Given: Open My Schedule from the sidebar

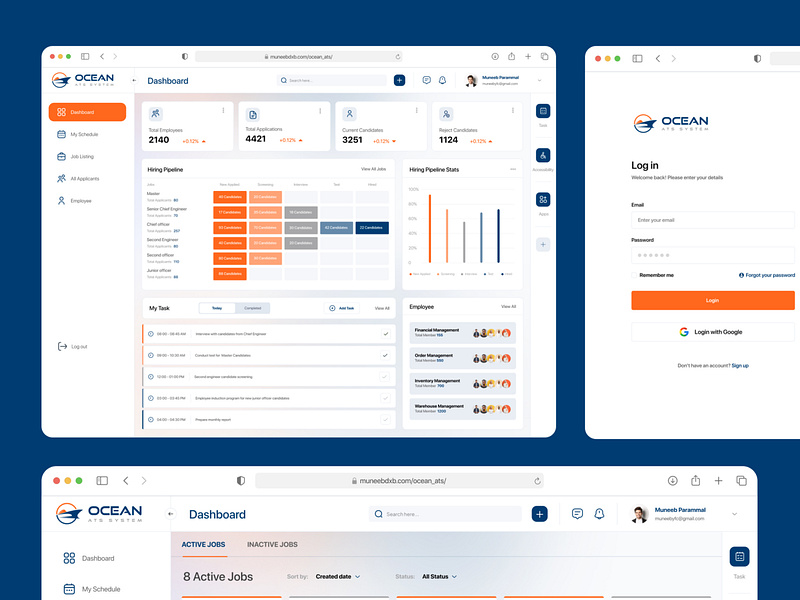Looking at the screenshot, I should pos(60,134).
